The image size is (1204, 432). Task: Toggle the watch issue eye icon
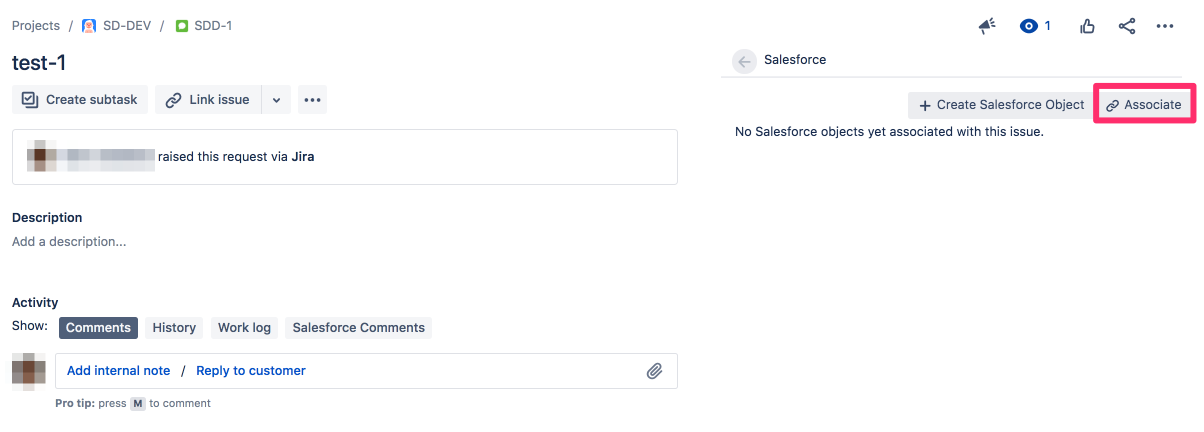[x=1029, y=26]
